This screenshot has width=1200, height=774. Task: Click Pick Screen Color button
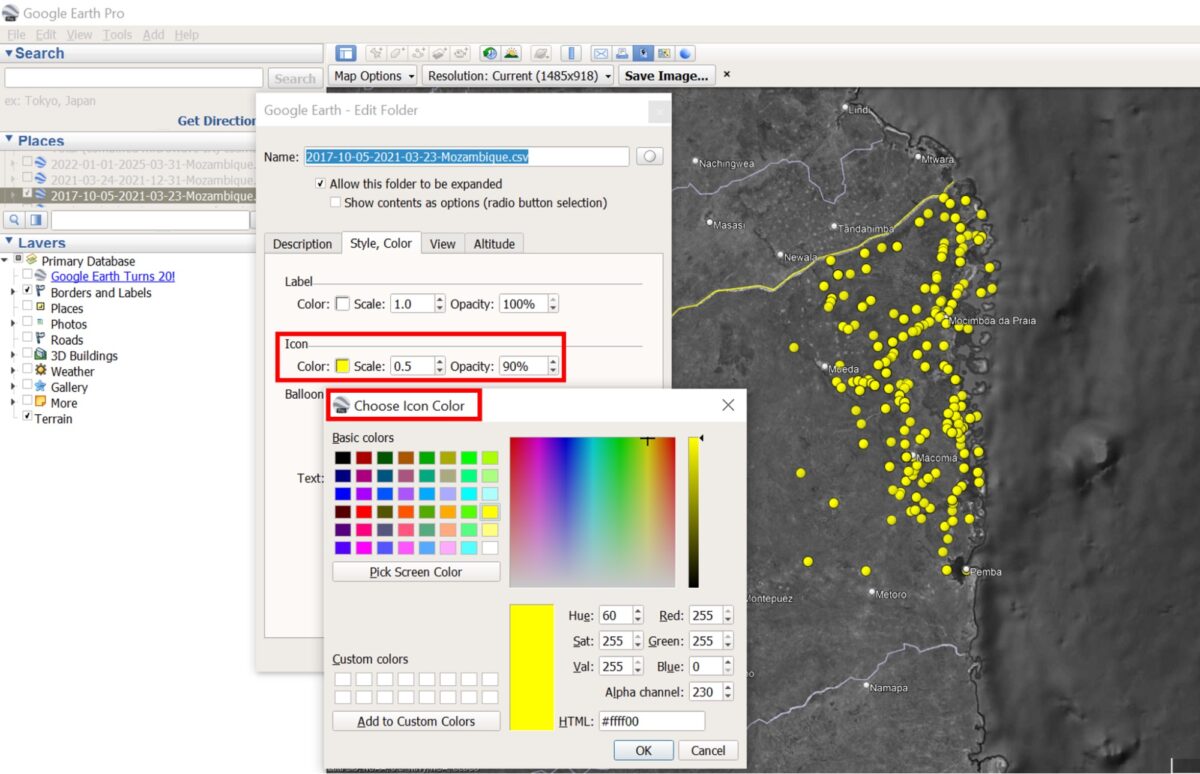click(416, 572)
